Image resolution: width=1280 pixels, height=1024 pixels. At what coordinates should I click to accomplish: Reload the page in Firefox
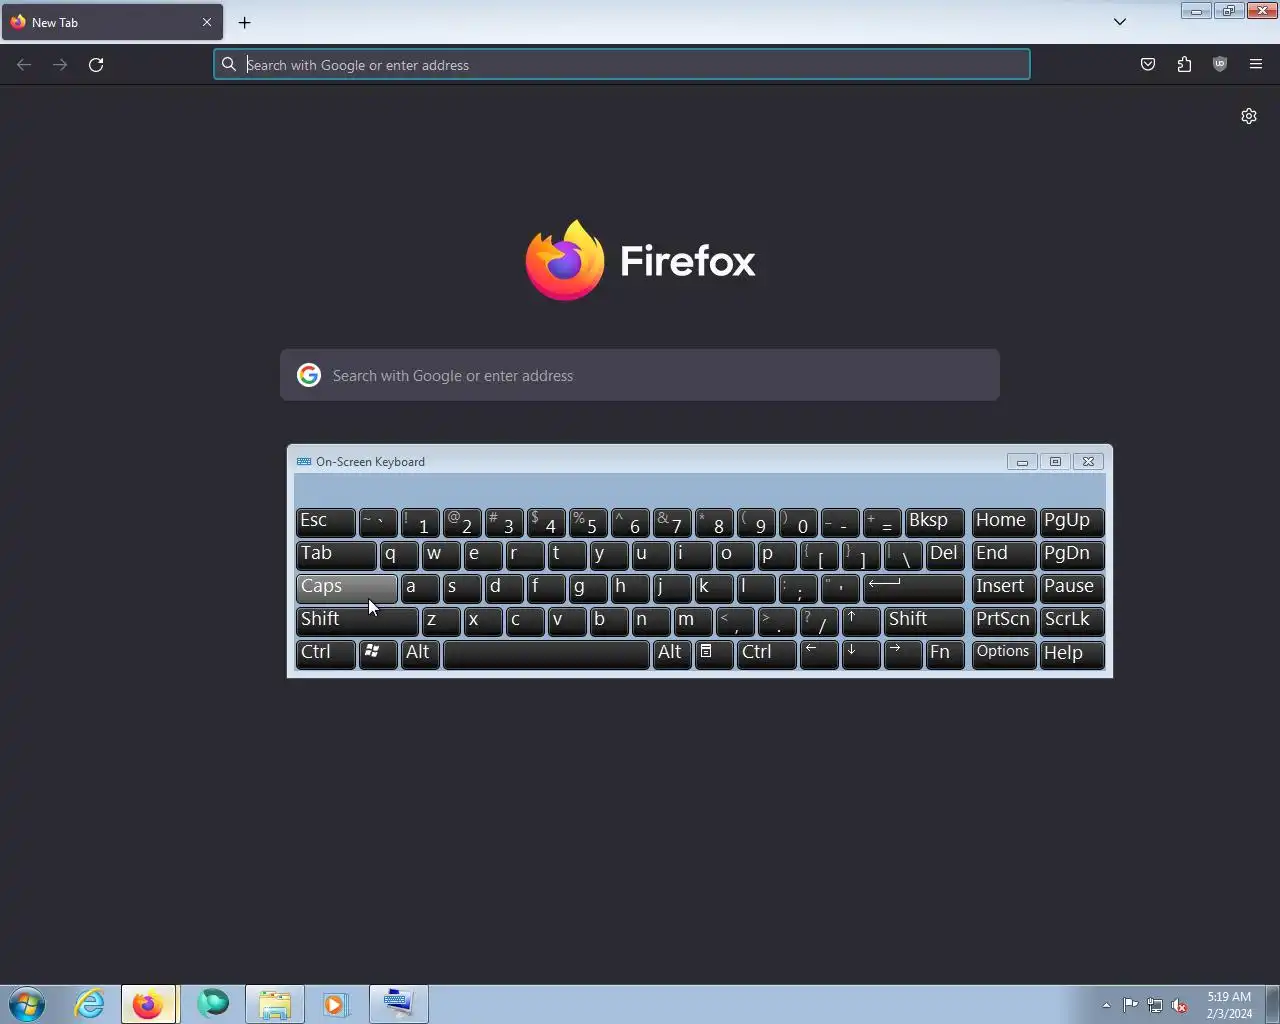coord(96,65)
